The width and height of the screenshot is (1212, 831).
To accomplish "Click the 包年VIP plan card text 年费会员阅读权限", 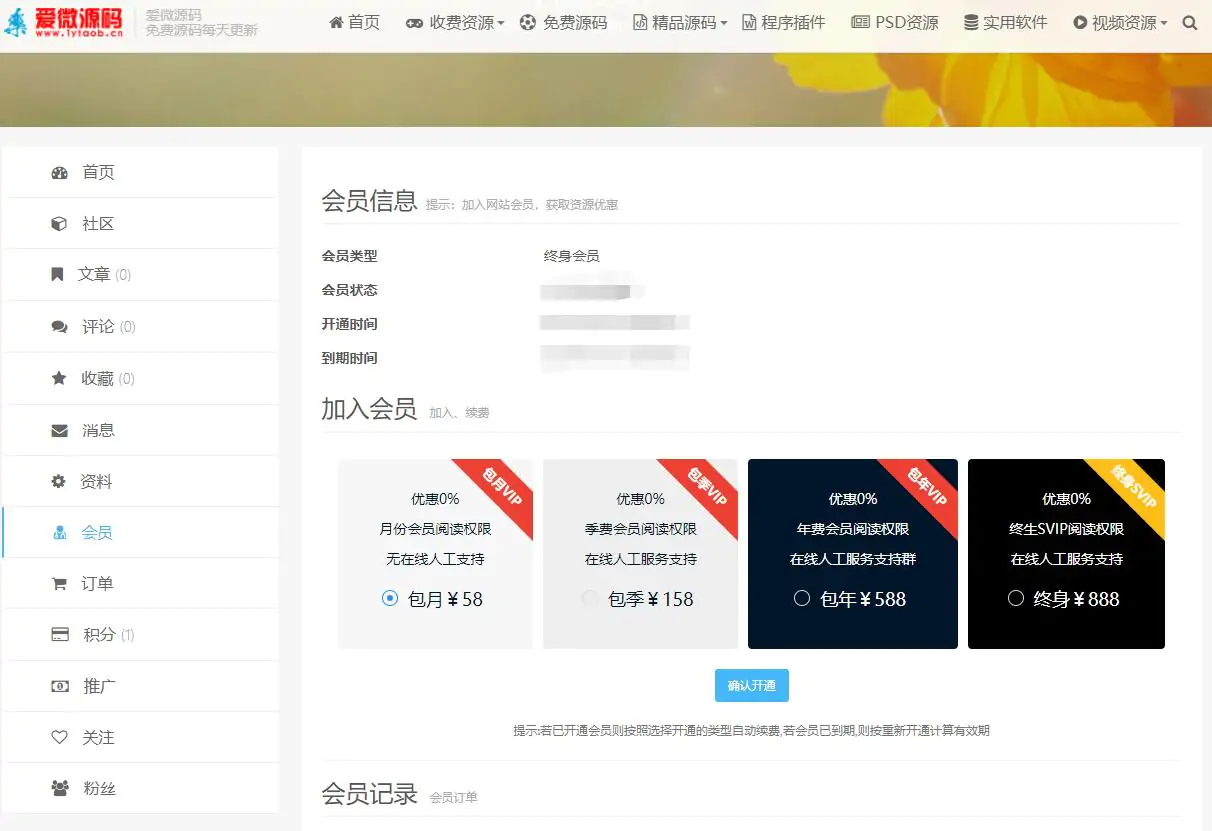I will click(x=853, y=529).
